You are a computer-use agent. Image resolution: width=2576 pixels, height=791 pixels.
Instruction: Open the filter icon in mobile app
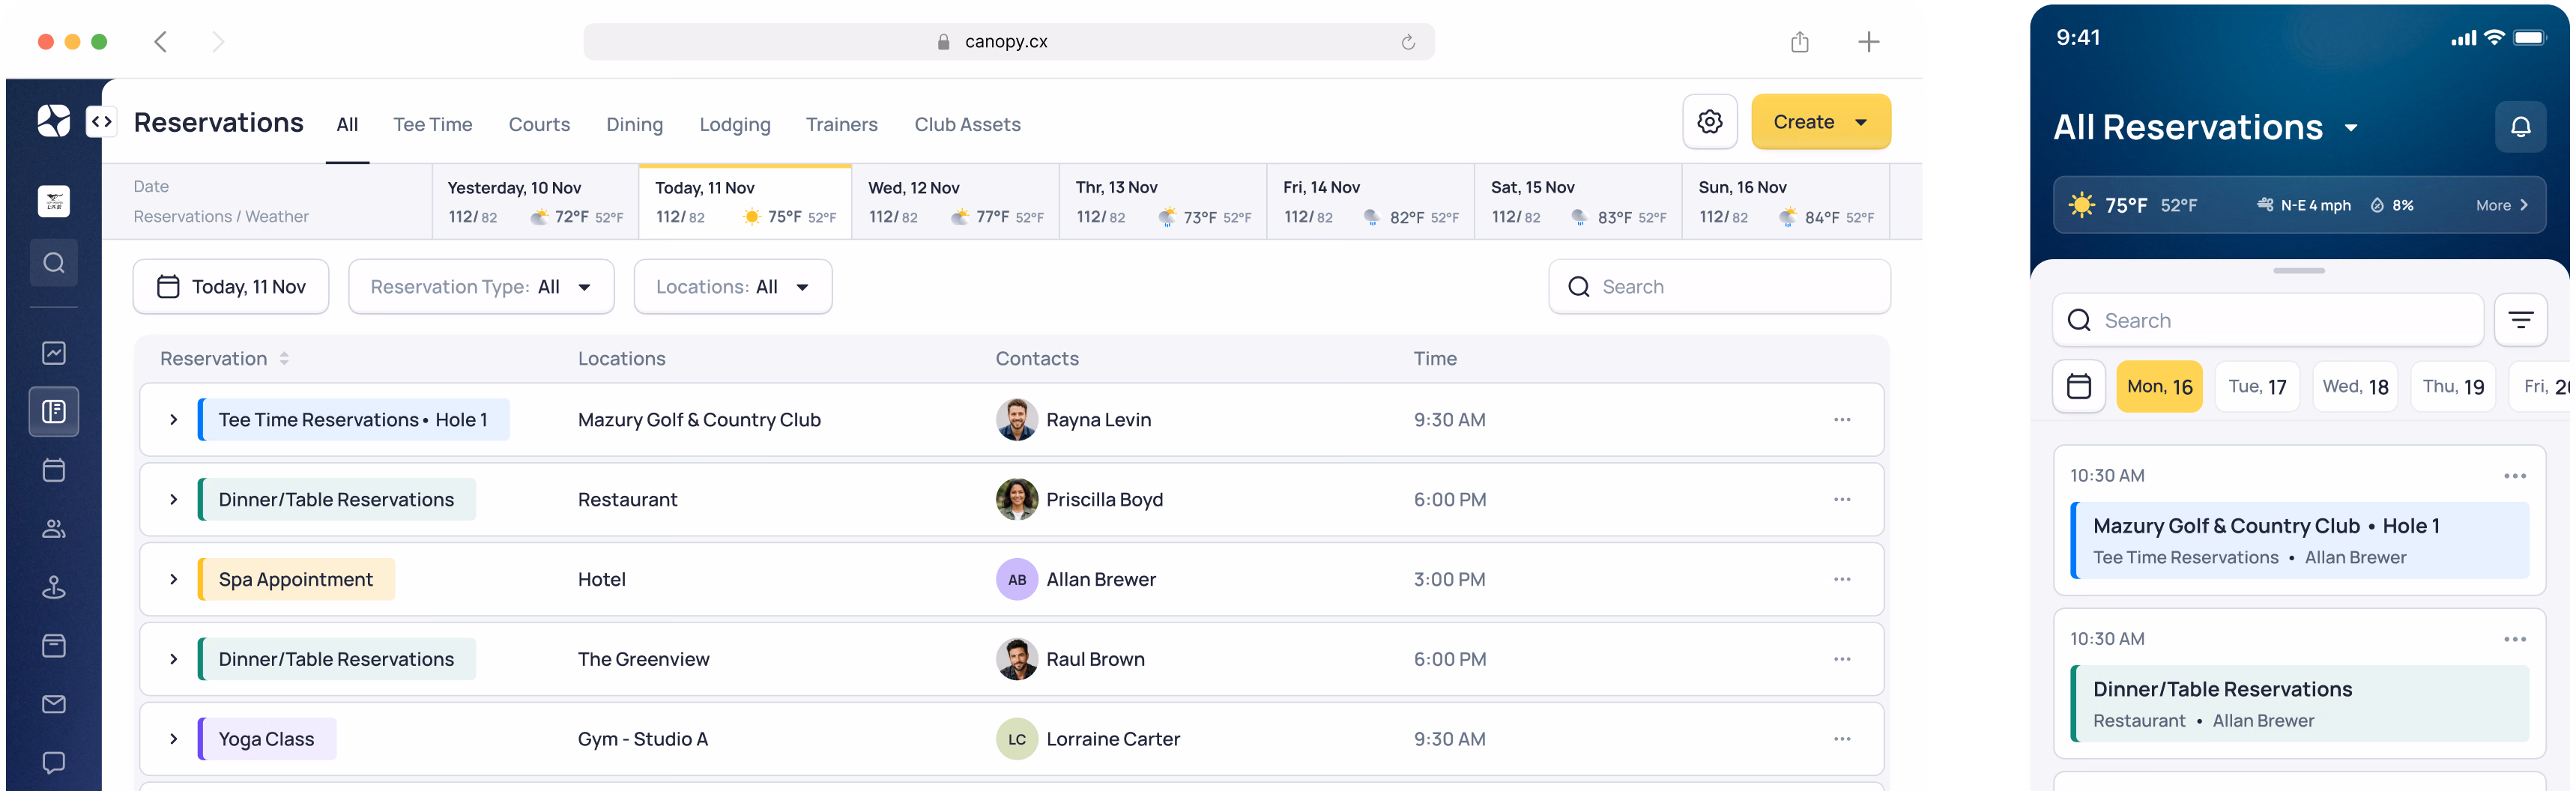tap(2521, 320)
